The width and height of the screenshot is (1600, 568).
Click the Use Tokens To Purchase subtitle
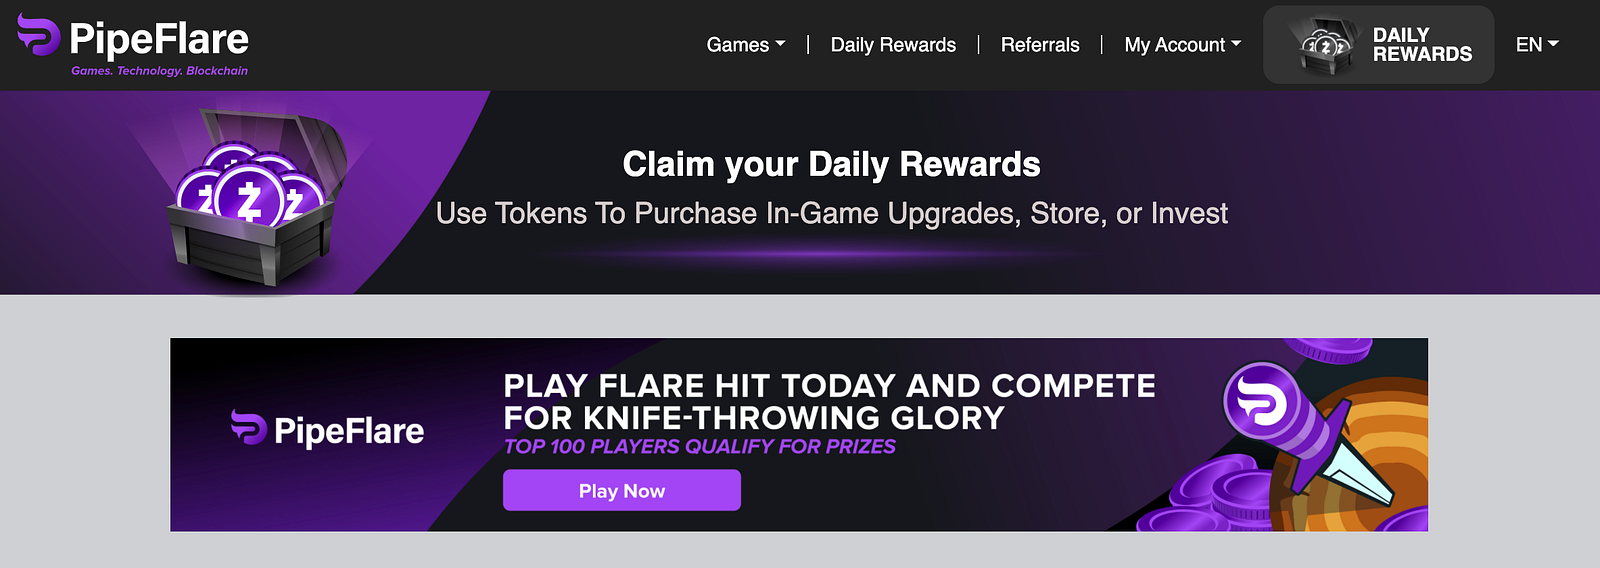coord(832,213)
